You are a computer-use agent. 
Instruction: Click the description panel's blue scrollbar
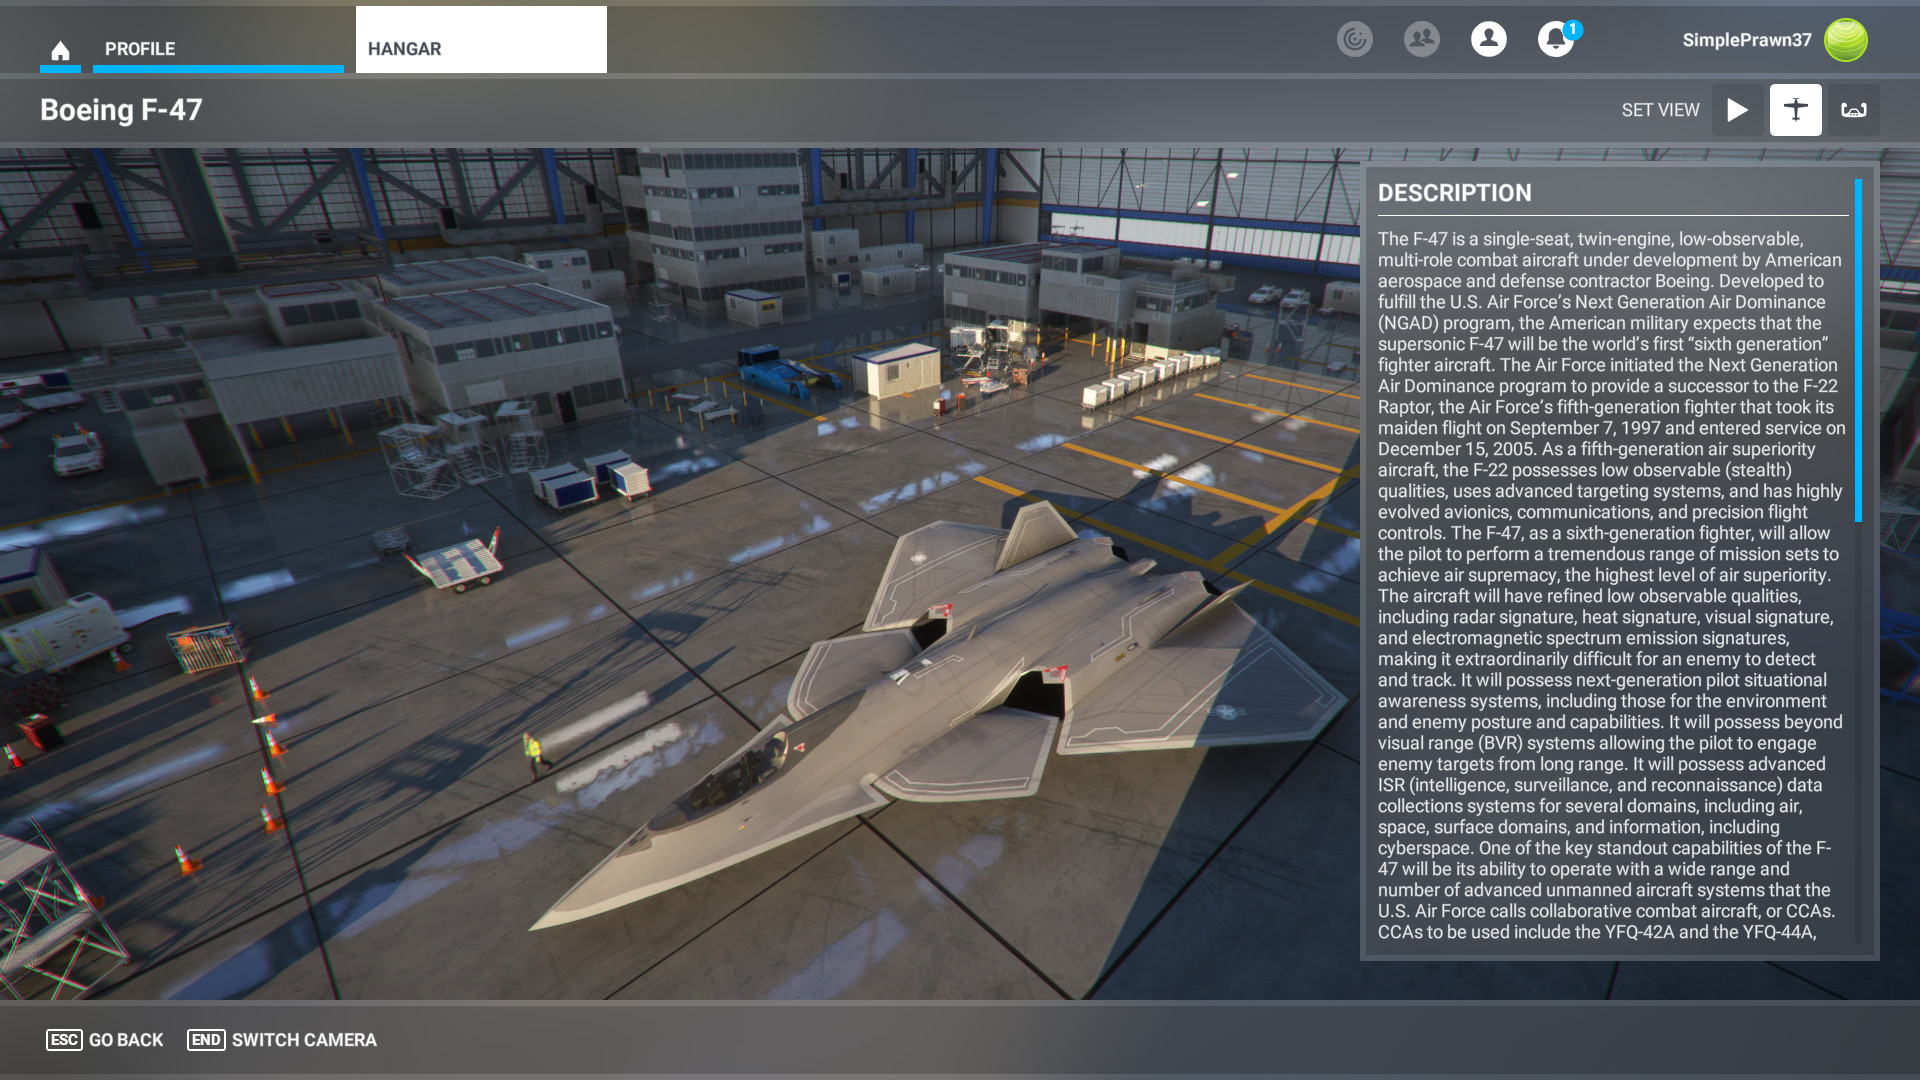[1858, 350]
